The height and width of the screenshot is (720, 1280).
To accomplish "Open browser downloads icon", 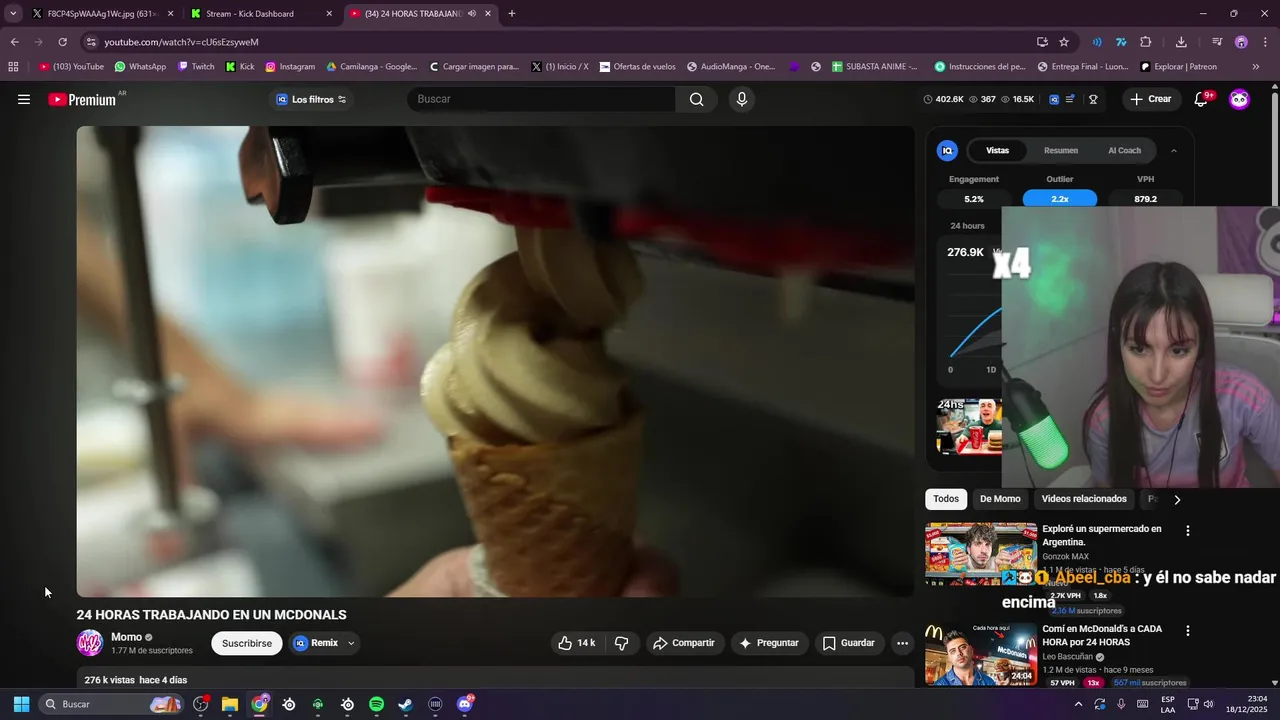I will [x=1181, y=42].
